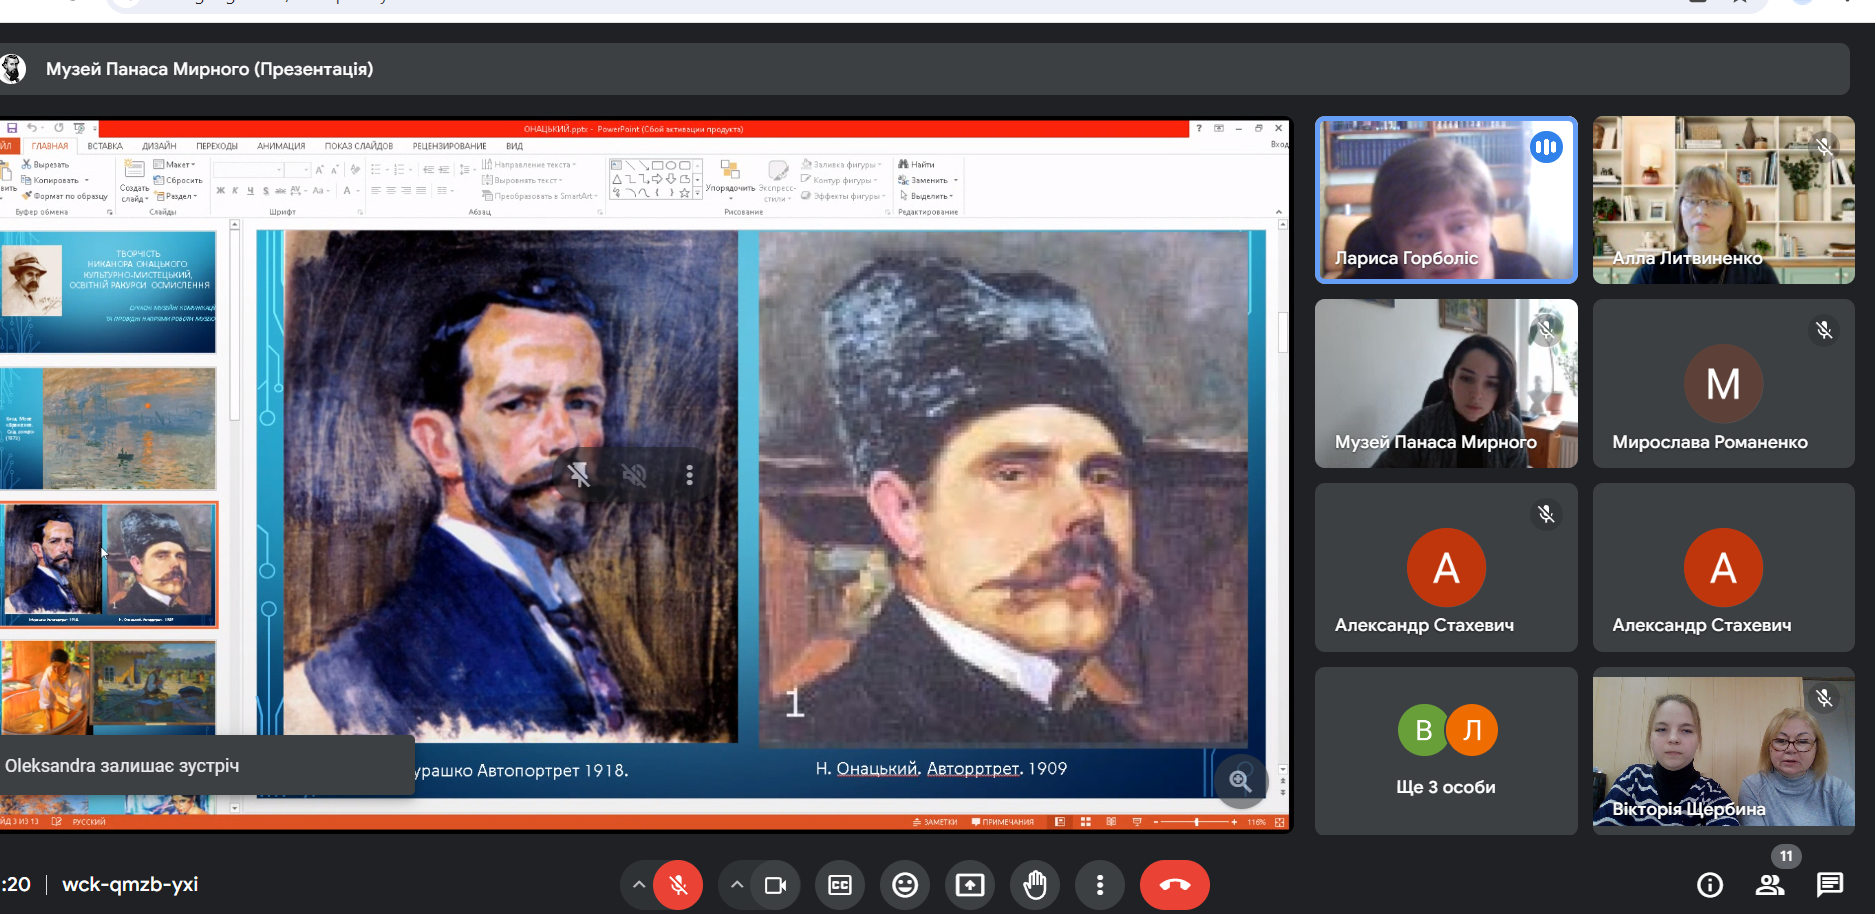Open РЕЦЕНЗИРОВАНИЕ ribbon tab

[x=450, y=146]
